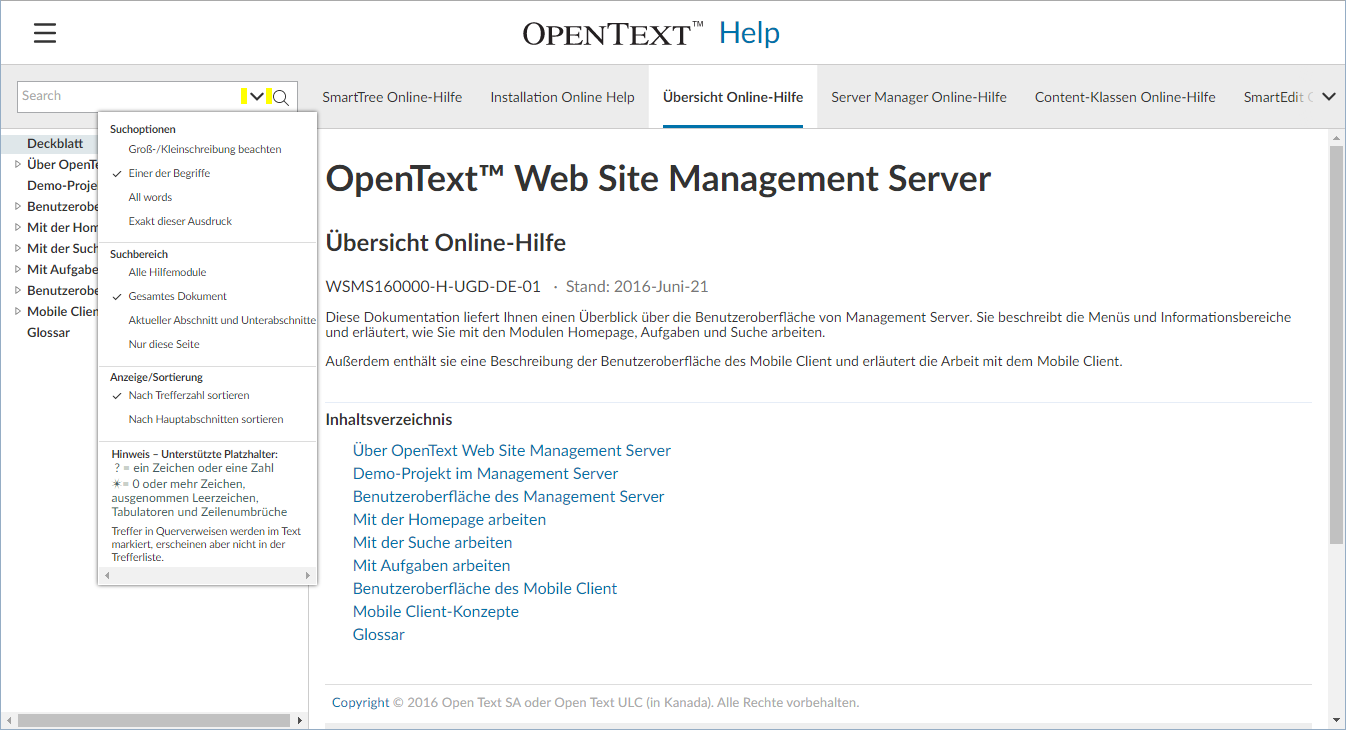Screen dimensions: 1346x730
Task: Click Mit der Homepage arbeiten link
Action: pyautogui.click(x=449, y=519)
